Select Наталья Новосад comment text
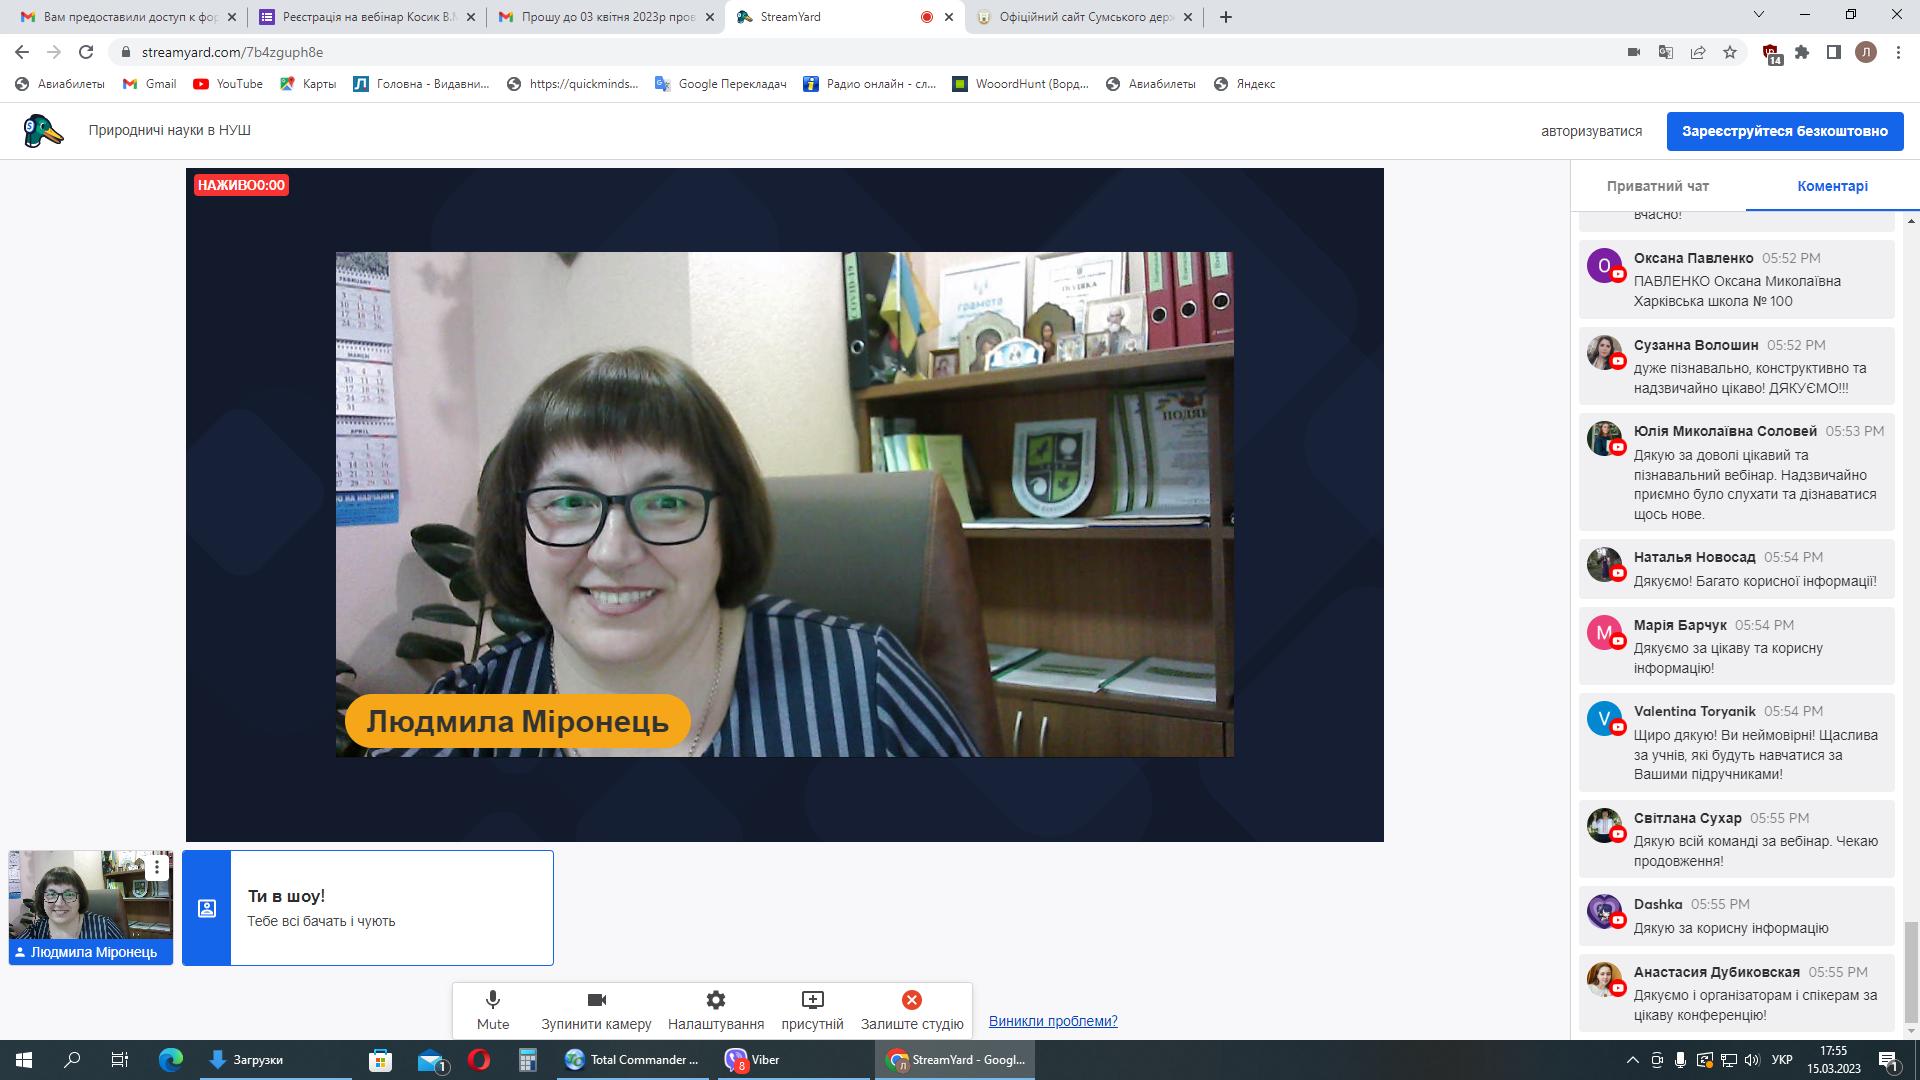1920x1080 pixels. point(1755,581)
